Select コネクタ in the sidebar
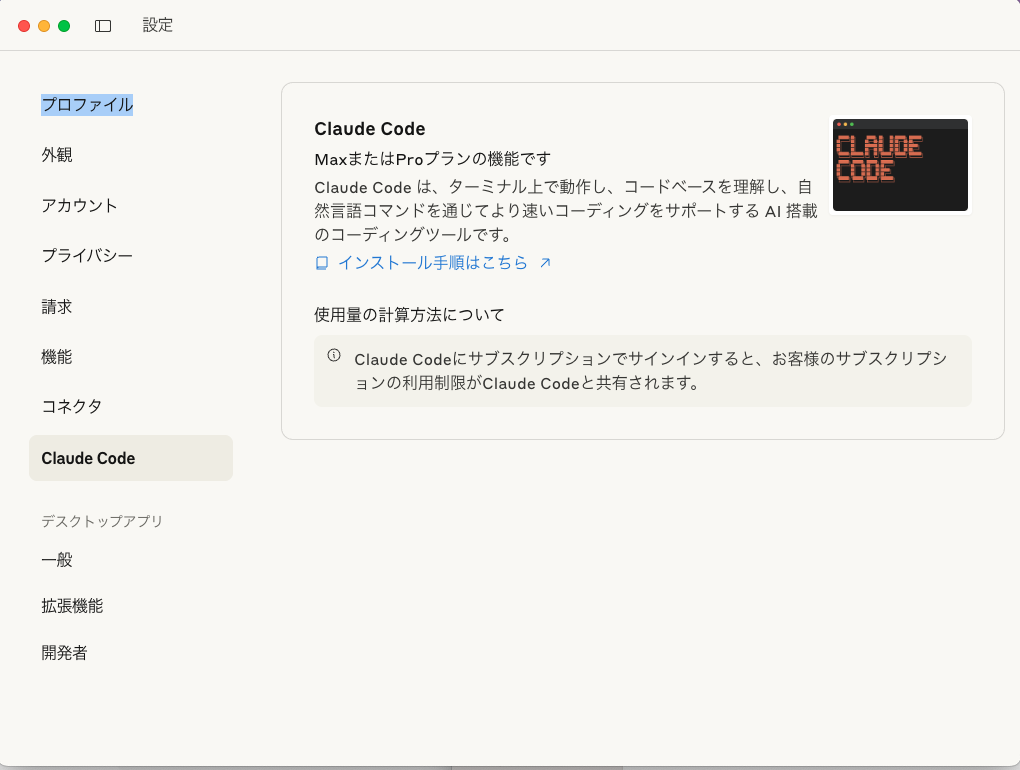Viewport: 1020px width, 770px height. (x=72, y=406)
